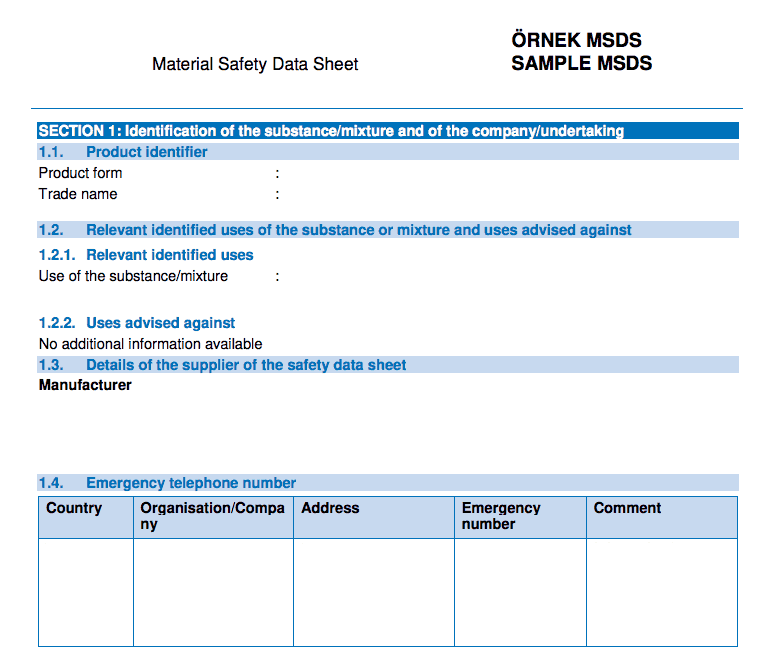Screen dimensions: 776x670
Task: Click the empty cell under Comment
Action: pyautogui.click(x=662, y=592)
